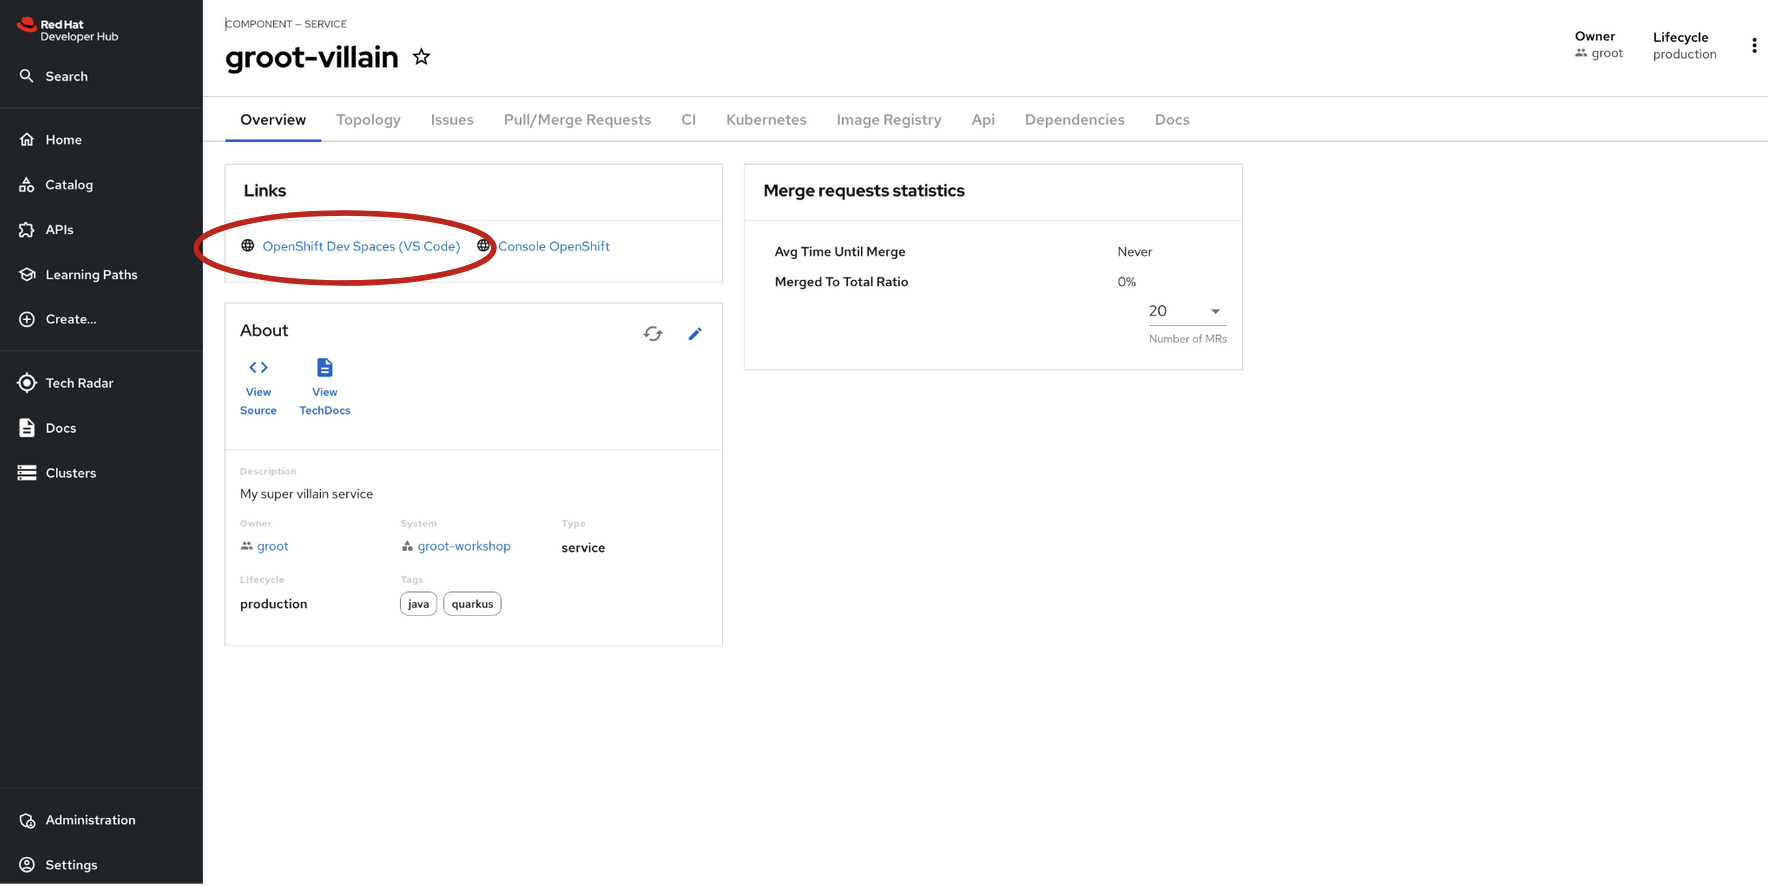
Task: Refresh the entity with the sync icon
Action: point(653,334)
